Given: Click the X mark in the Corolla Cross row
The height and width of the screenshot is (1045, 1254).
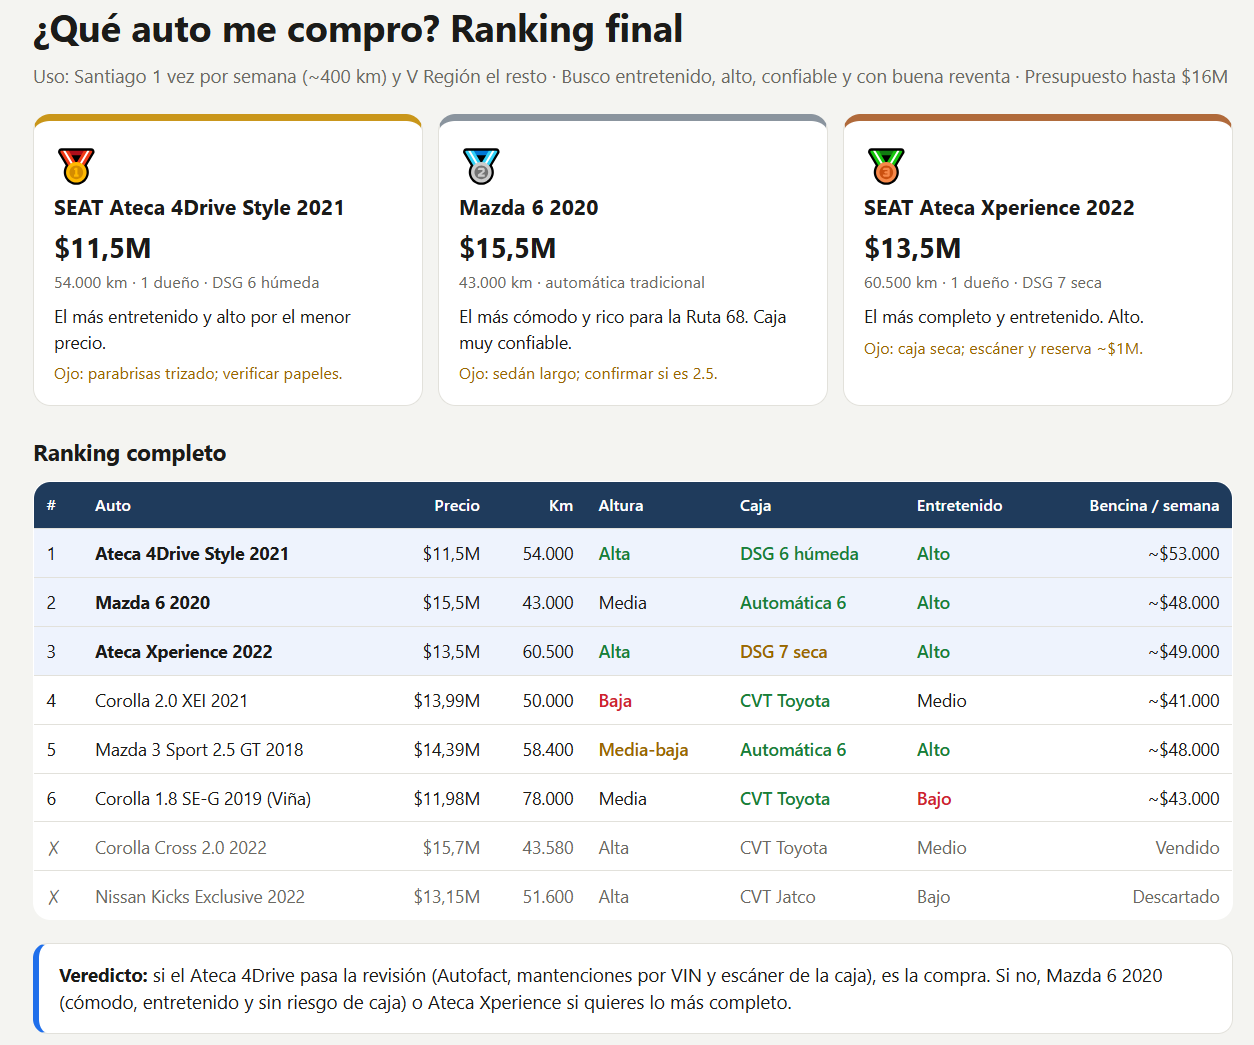Looking at the screenshot, I should tap(53, 848).
